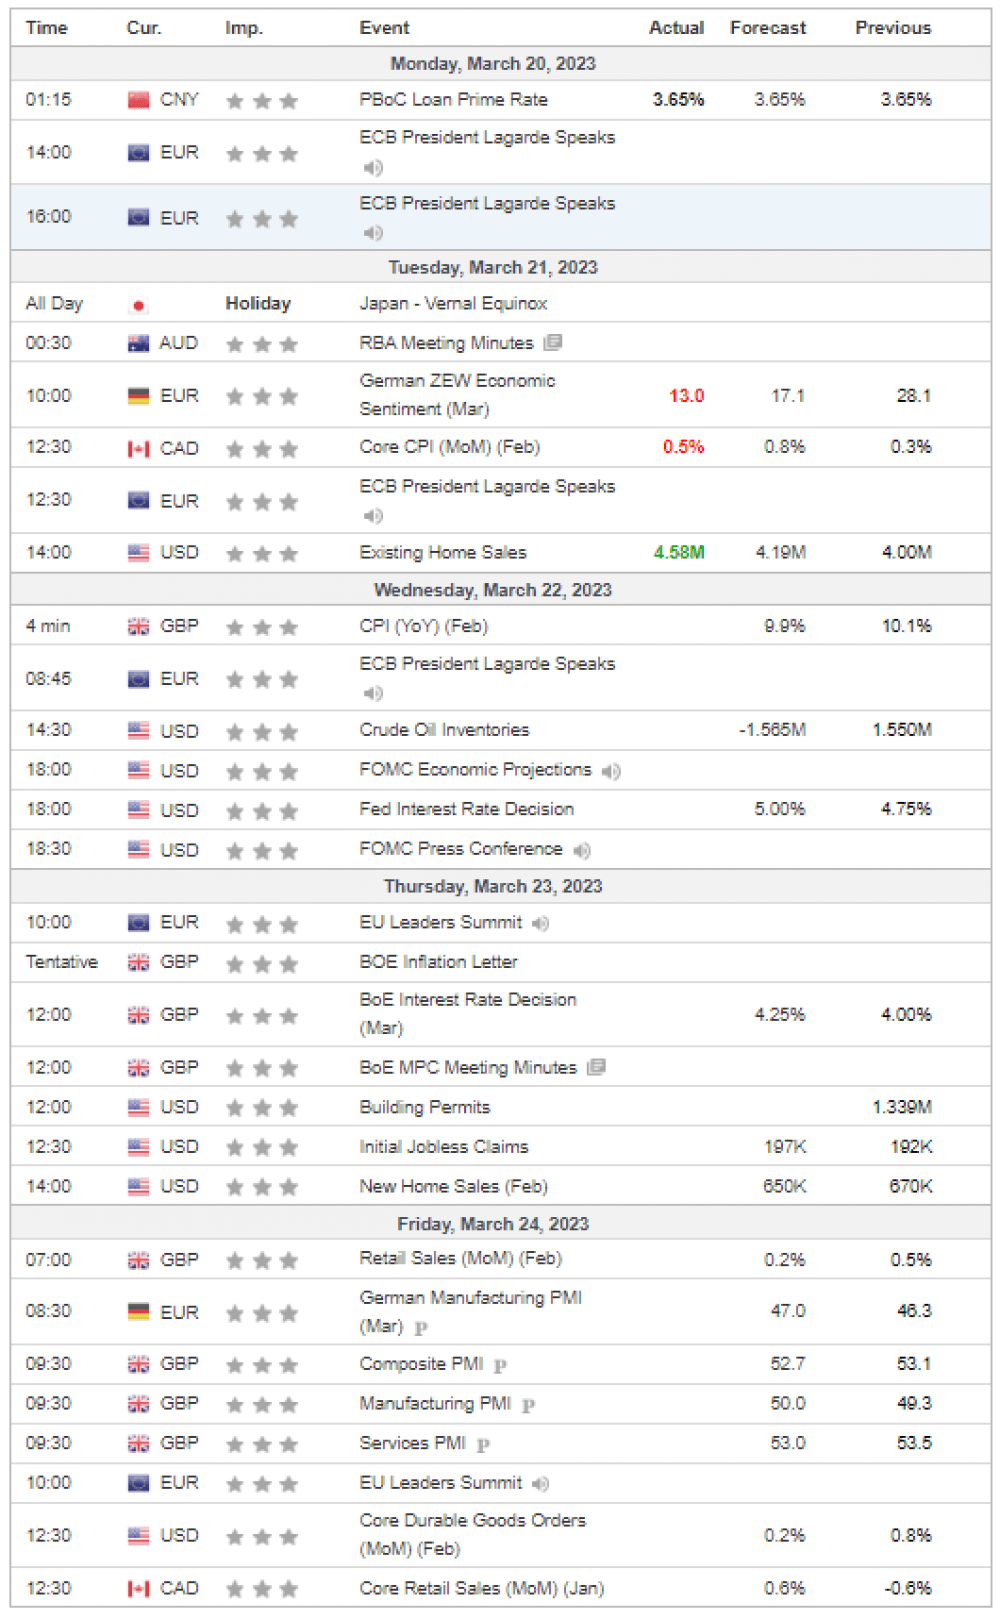Click the Imp. column header
Image resolution: width=1000 pixels, height=1619 pixels.
[x=244, y=28]
